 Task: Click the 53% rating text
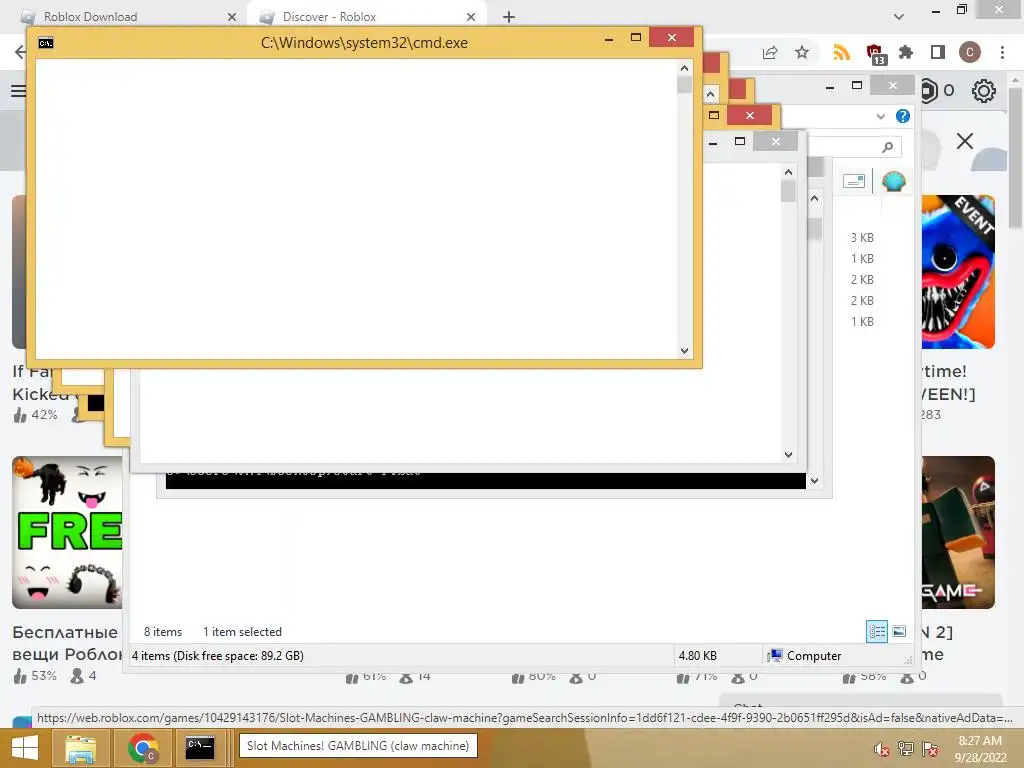pyautogui.click(x=44, y=675)
